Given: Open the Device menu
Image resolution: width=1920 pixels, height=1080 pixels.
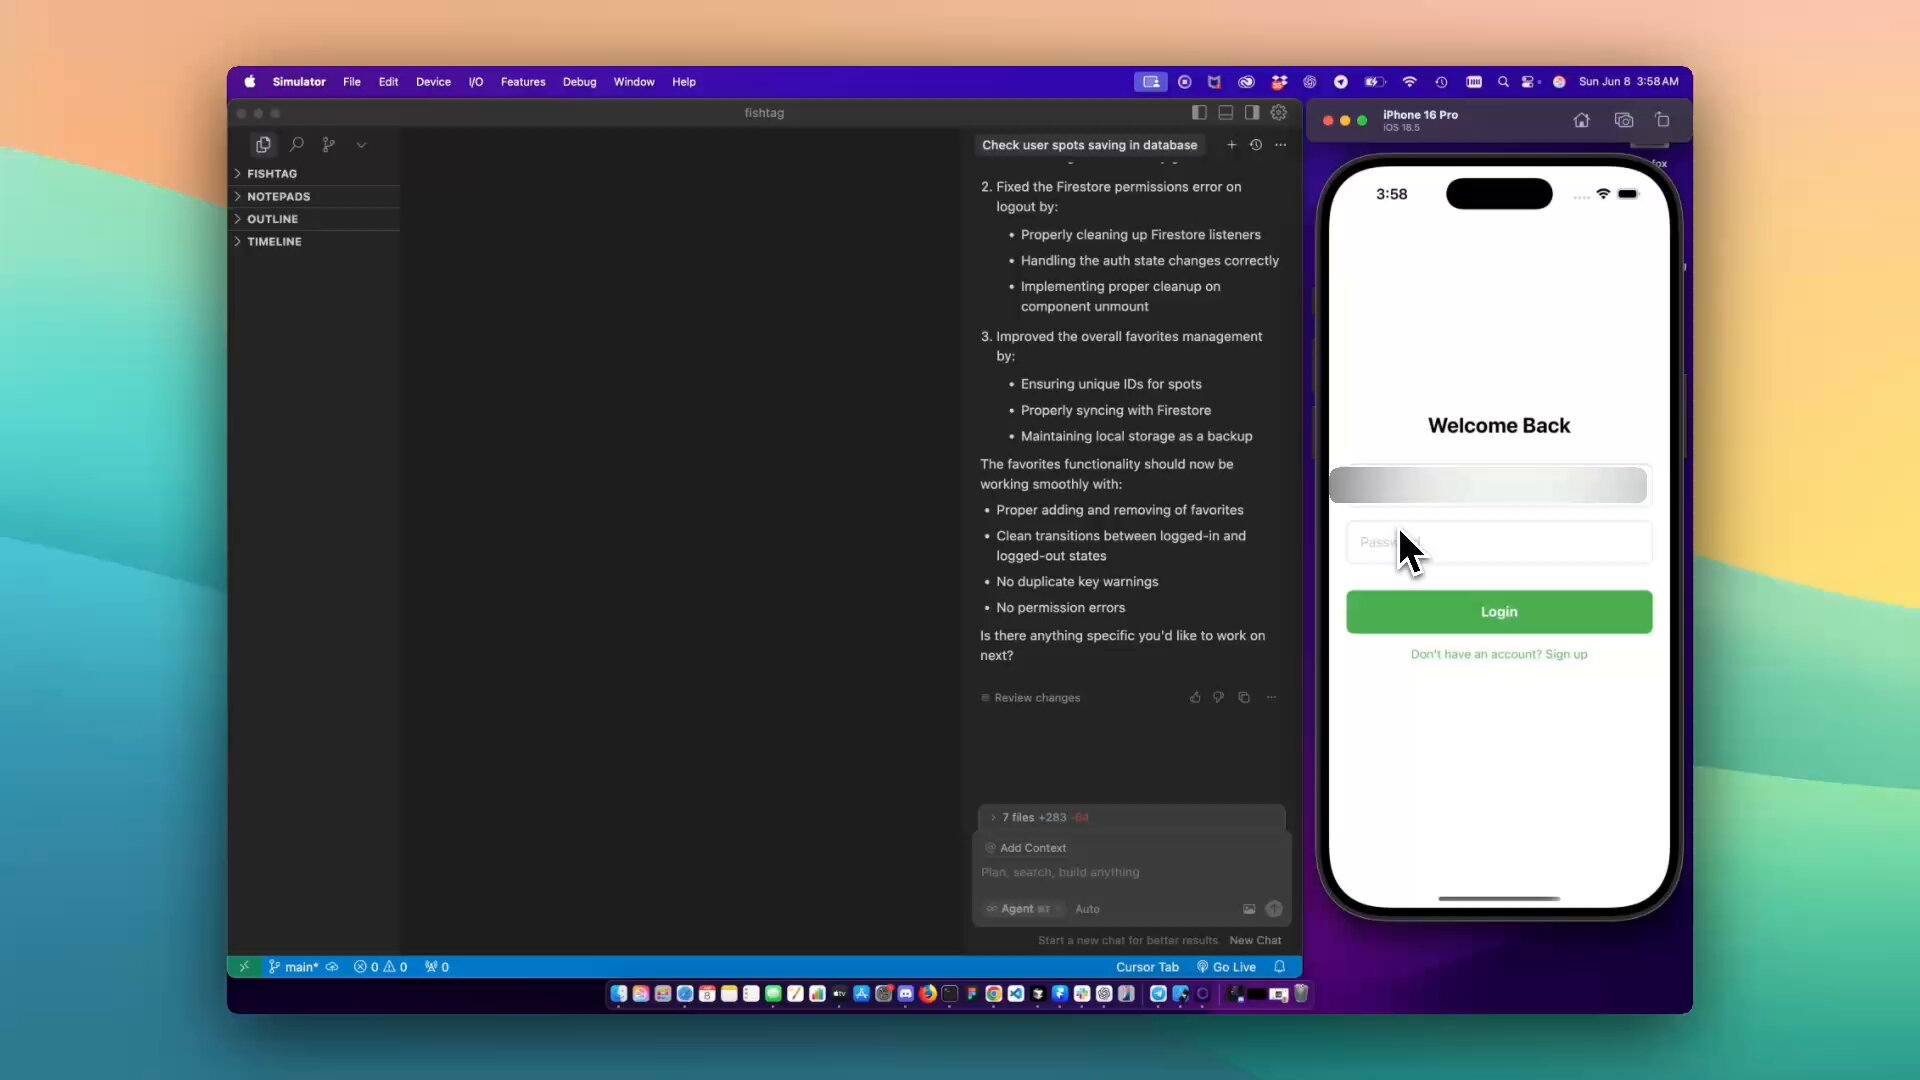Looking at the screenshot, I should click(x=433, y=82).
